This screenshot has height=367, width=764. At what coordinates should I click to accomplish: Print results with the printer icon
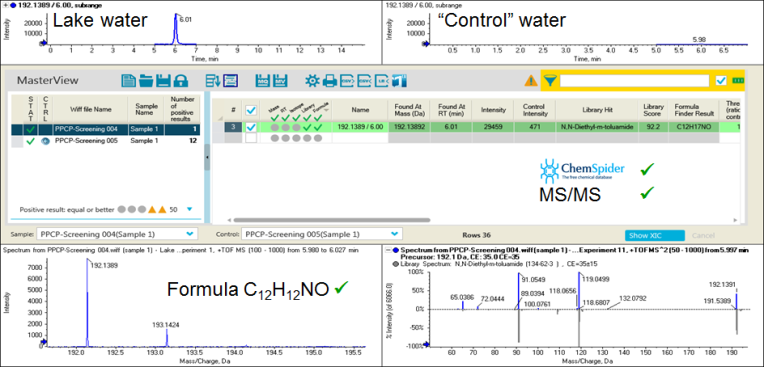pyautogui.click(x=330, y=80)
